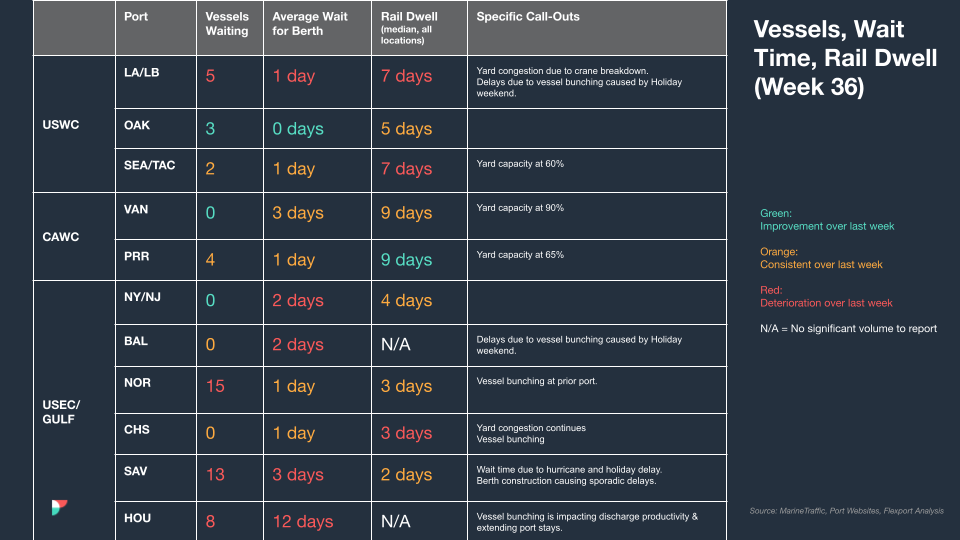The image size is (960, 540).
Task: Click the CAWC region label
Action: [61, 237]
